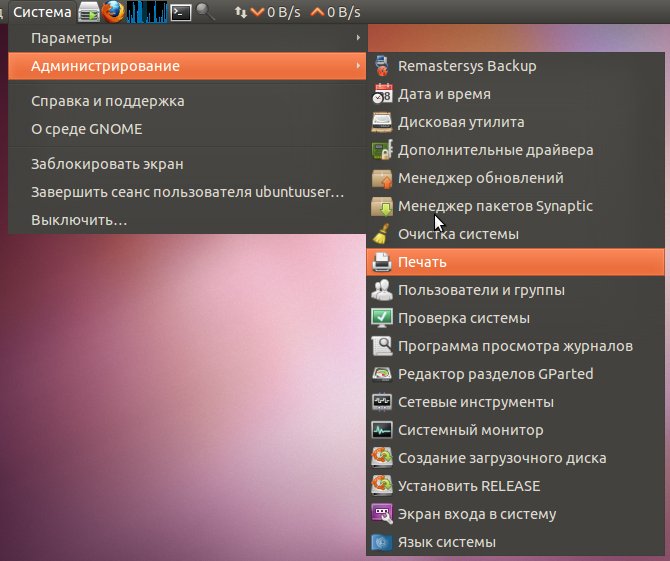The image size is (670, 561).
Task: Open Remastersys Backup from Administration menu
Action: tap(515, 66)
